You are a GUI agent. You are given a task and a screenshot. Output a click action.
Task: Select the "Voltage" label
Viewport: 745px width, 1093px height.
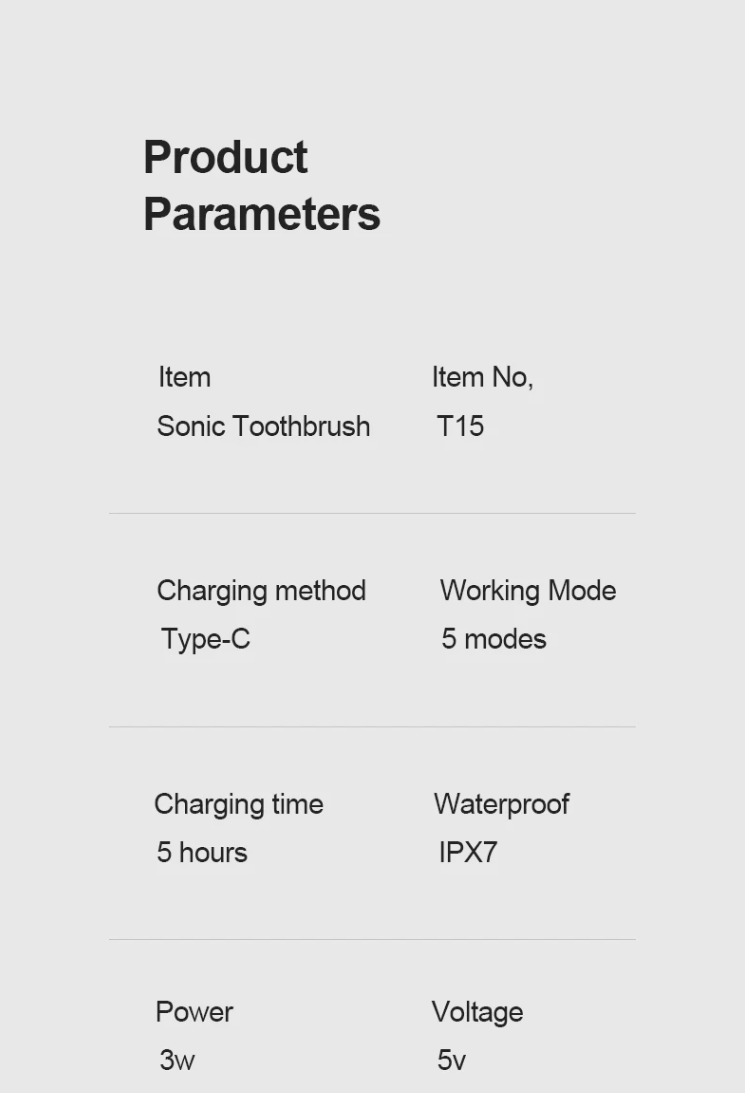[477, 1012]
